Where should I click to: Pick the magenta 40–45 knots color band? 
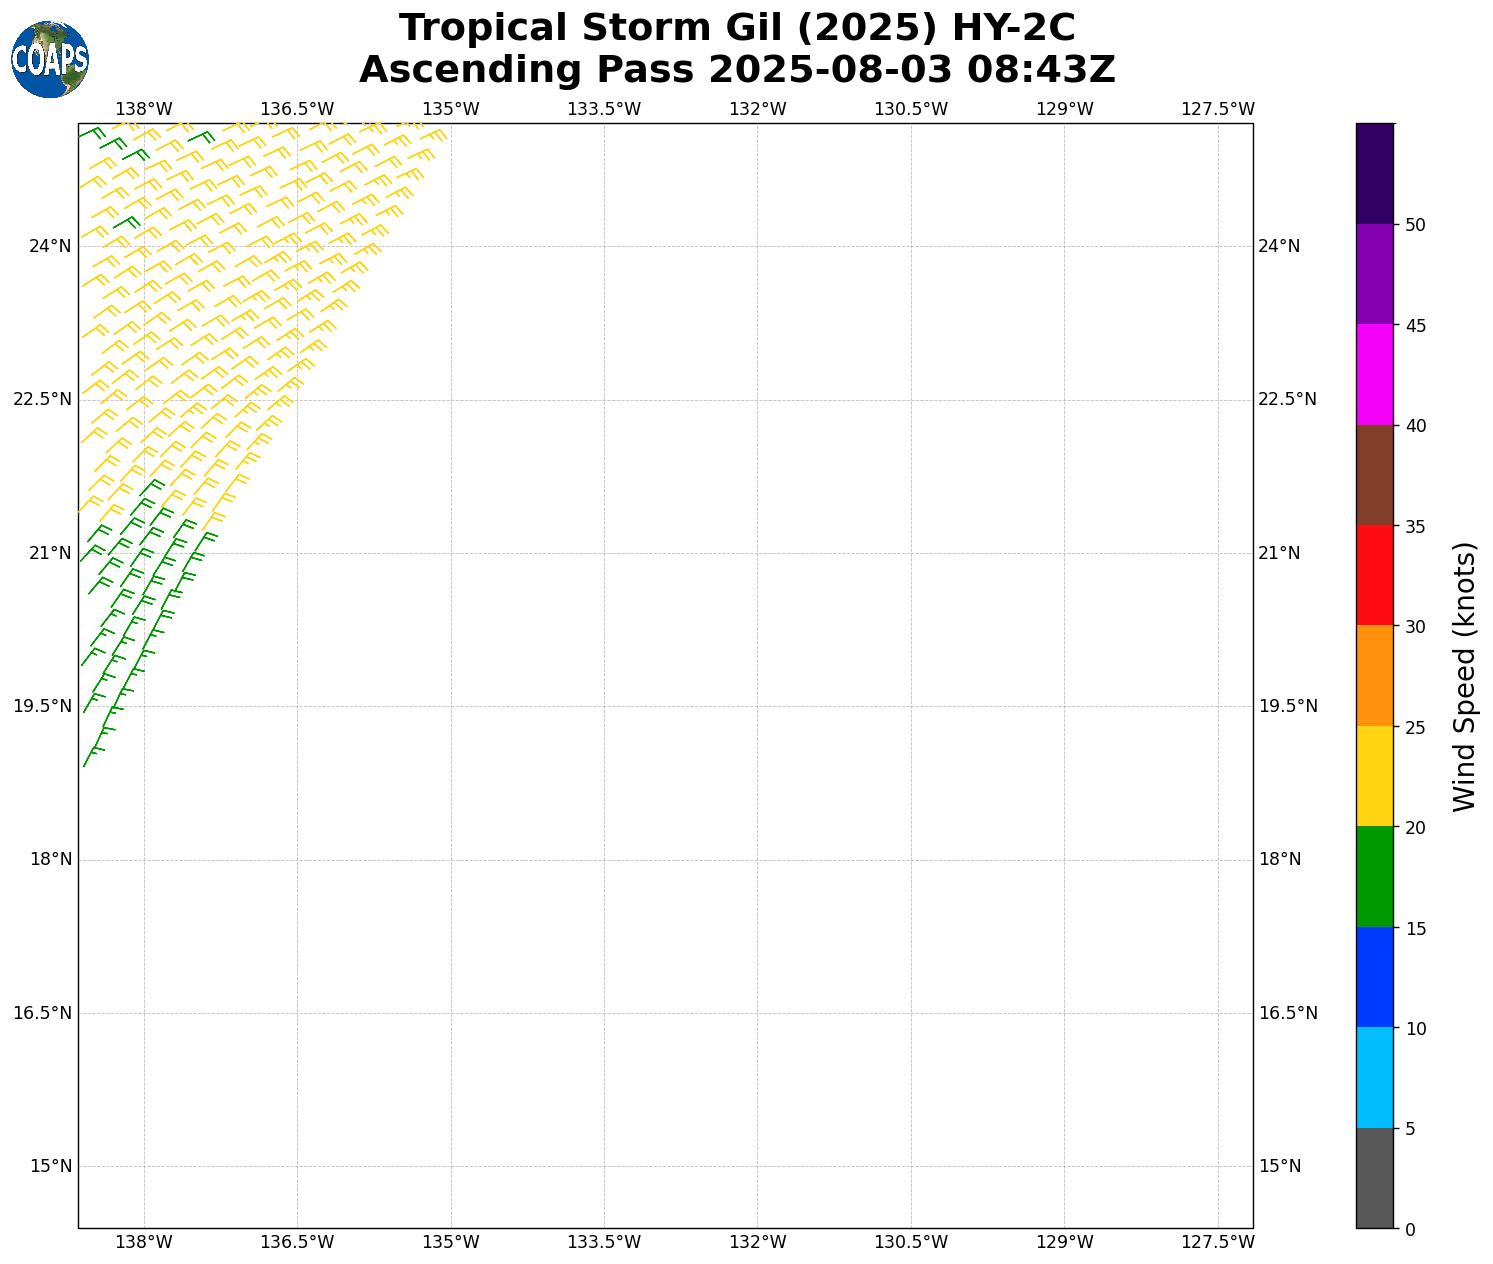click(1374, 374)
